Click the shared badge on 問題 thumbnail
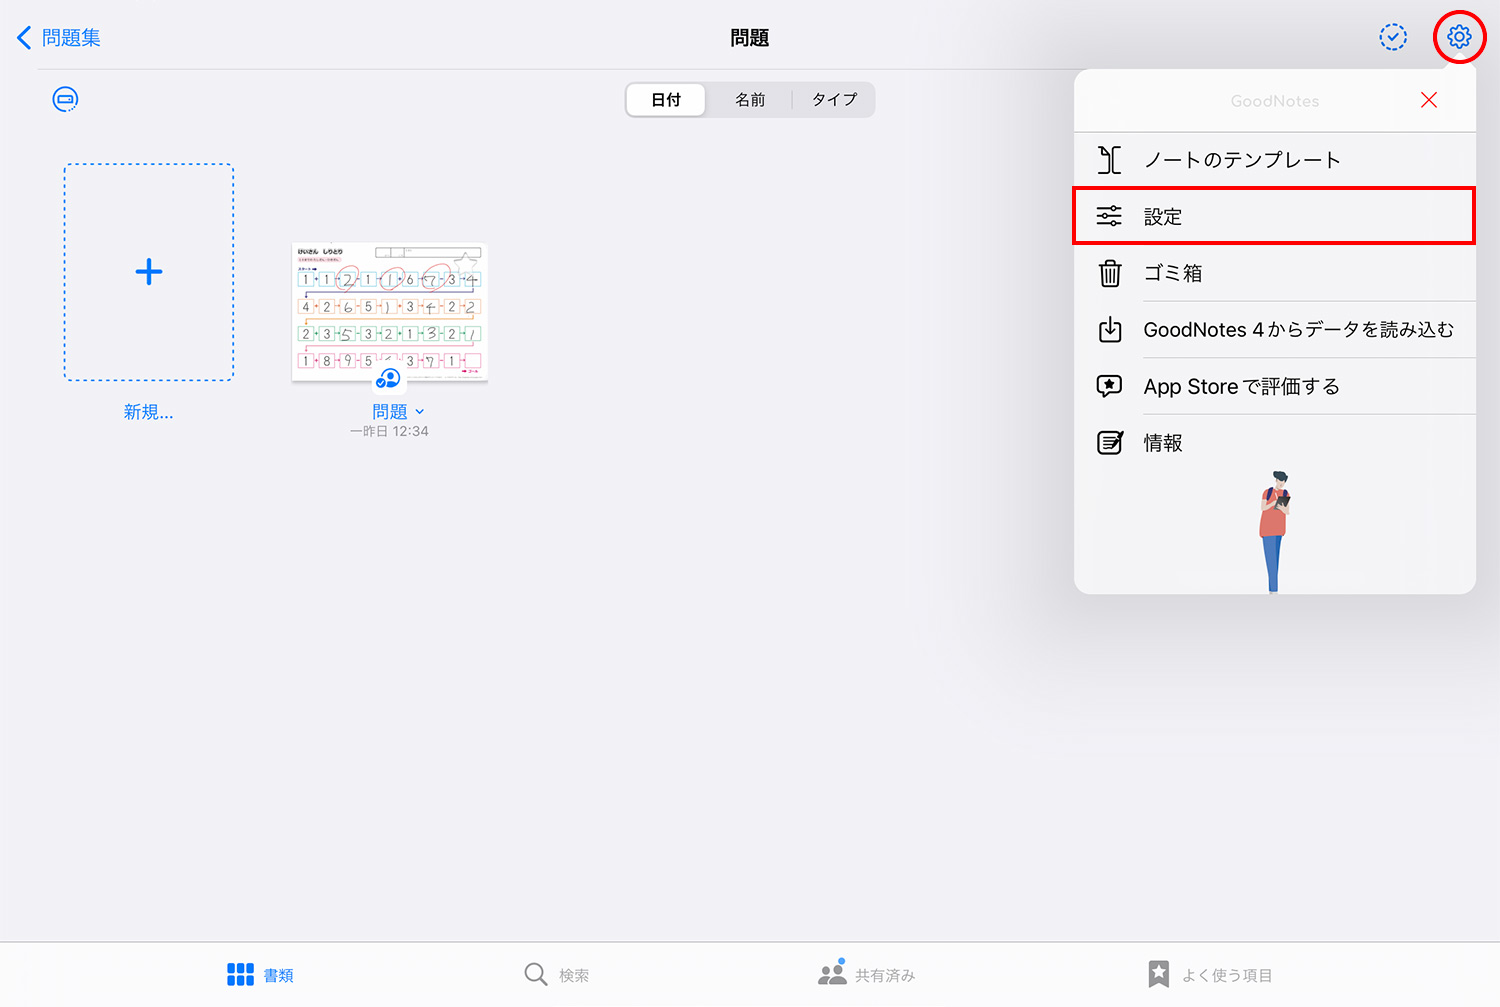 click(x=389, y=379)
